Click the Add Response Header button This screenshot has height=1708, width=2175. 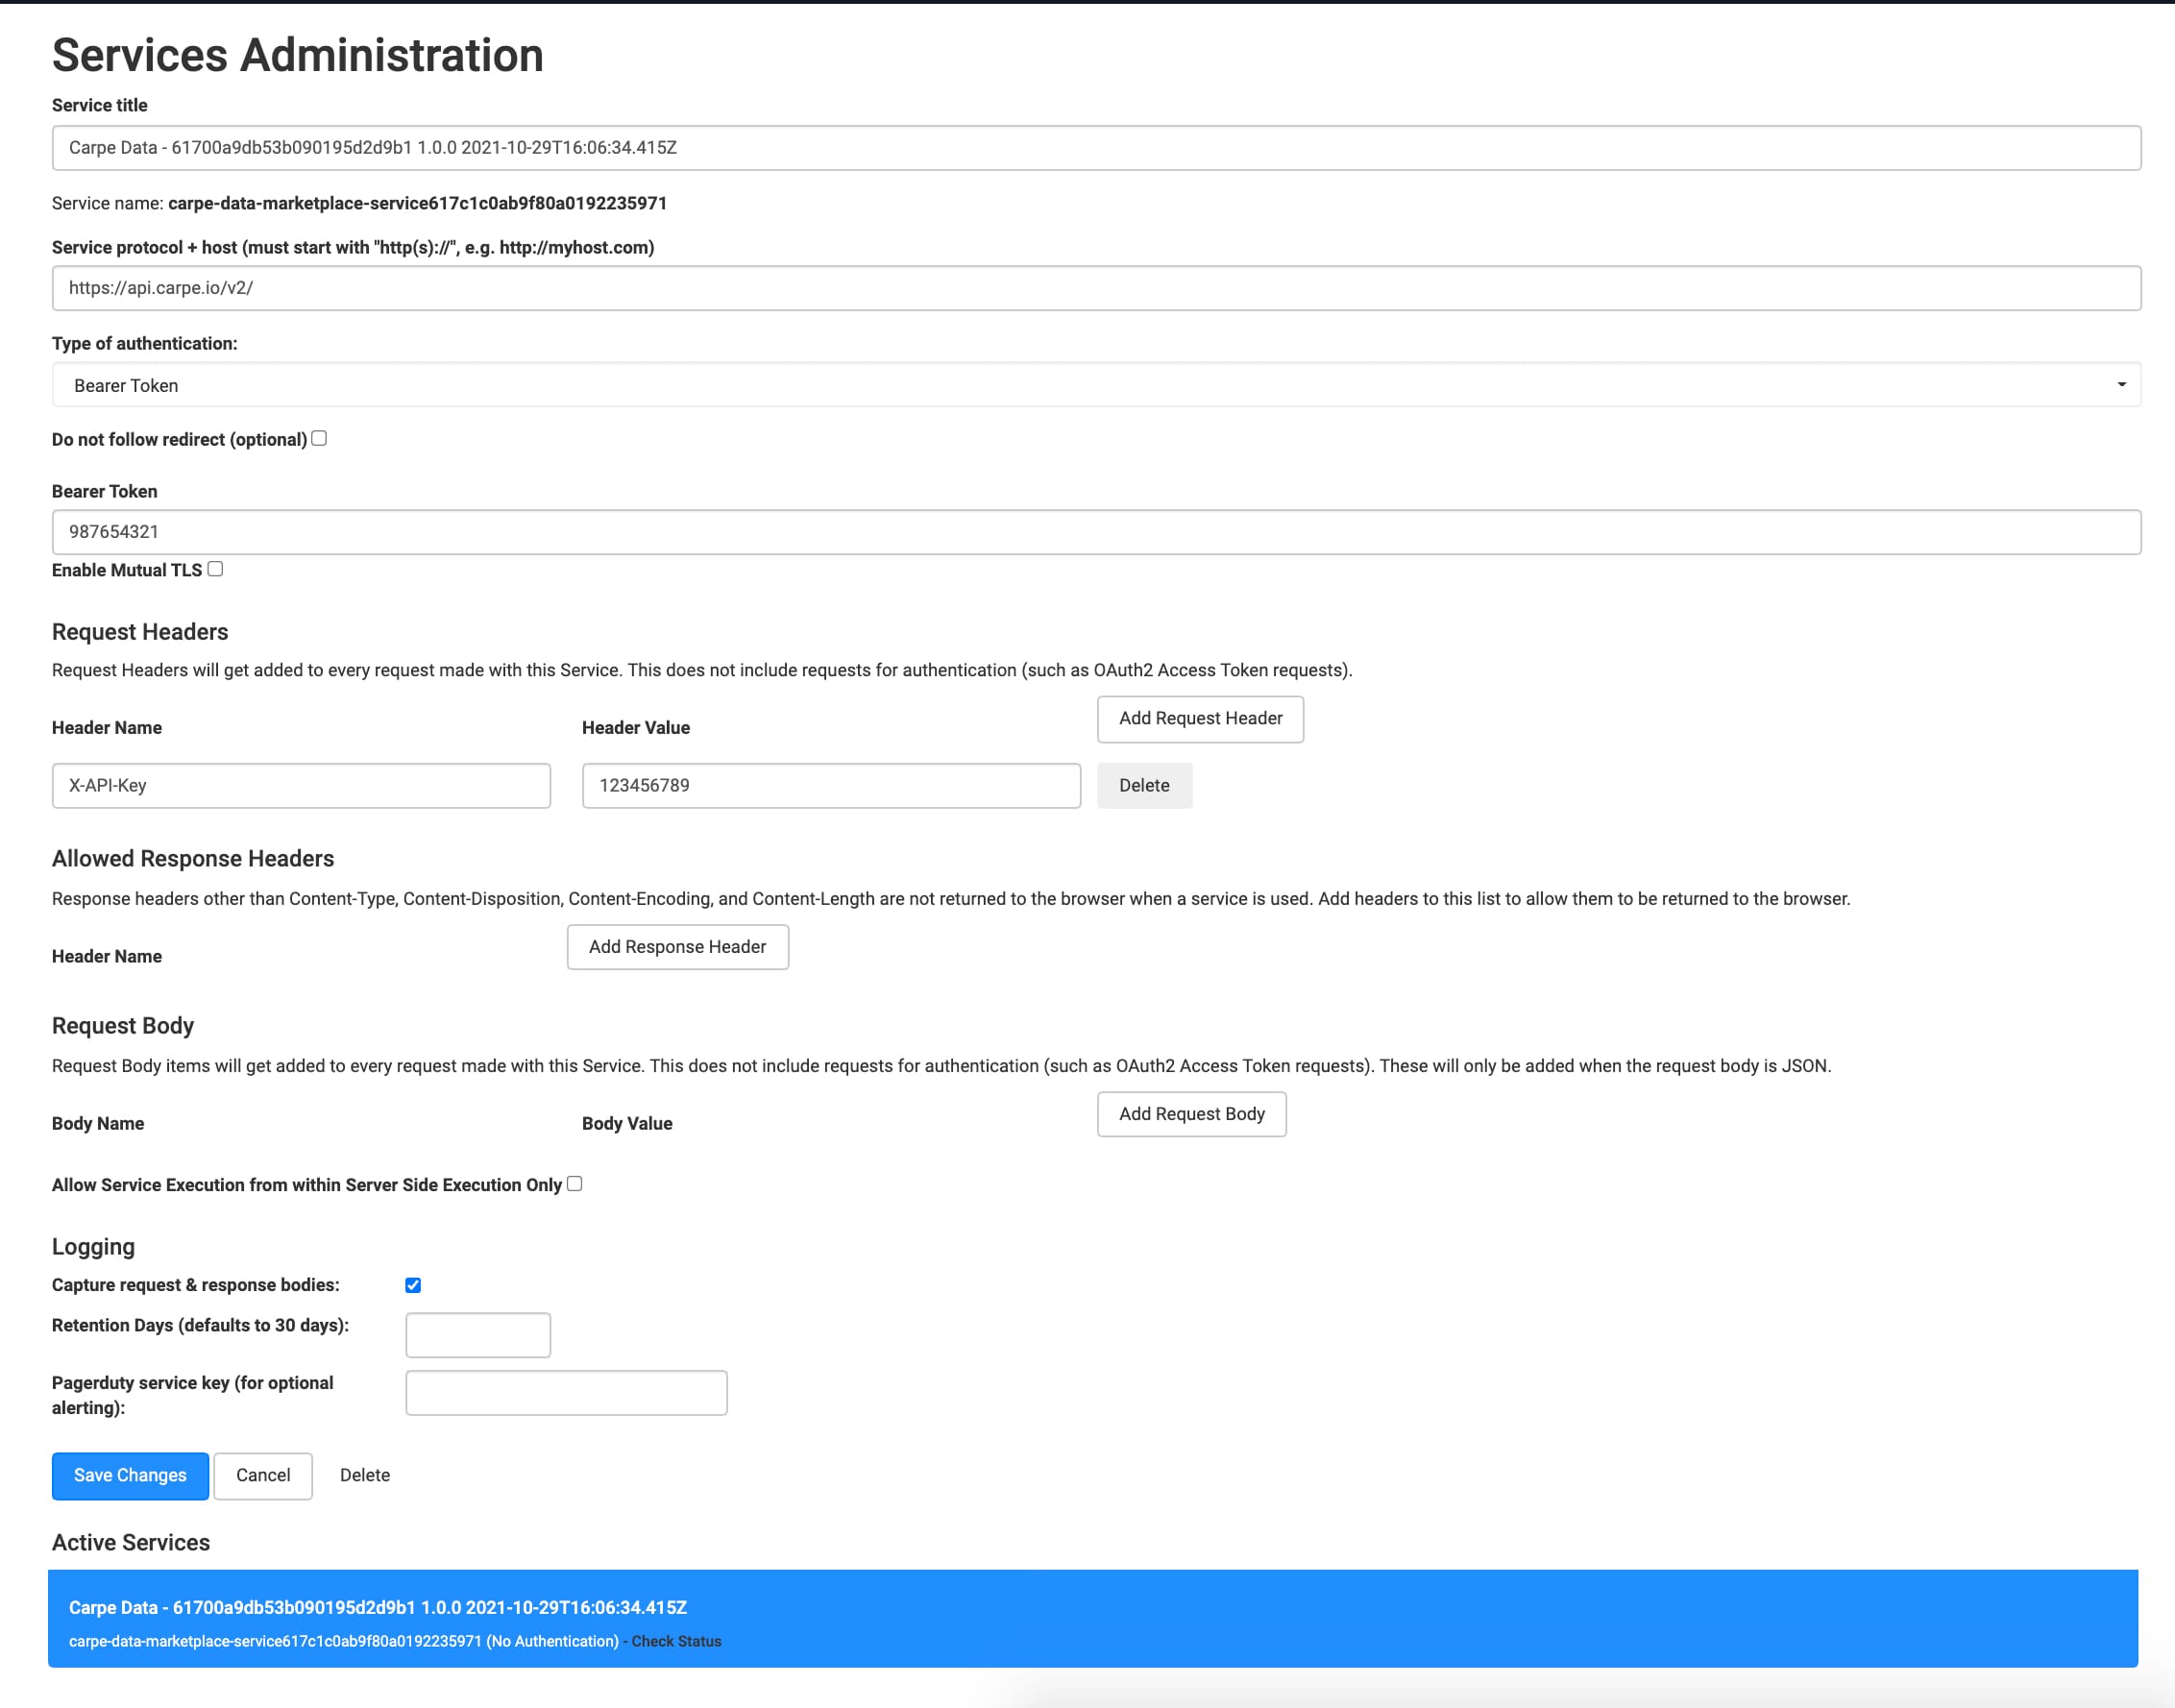click(x=677, y=947)
